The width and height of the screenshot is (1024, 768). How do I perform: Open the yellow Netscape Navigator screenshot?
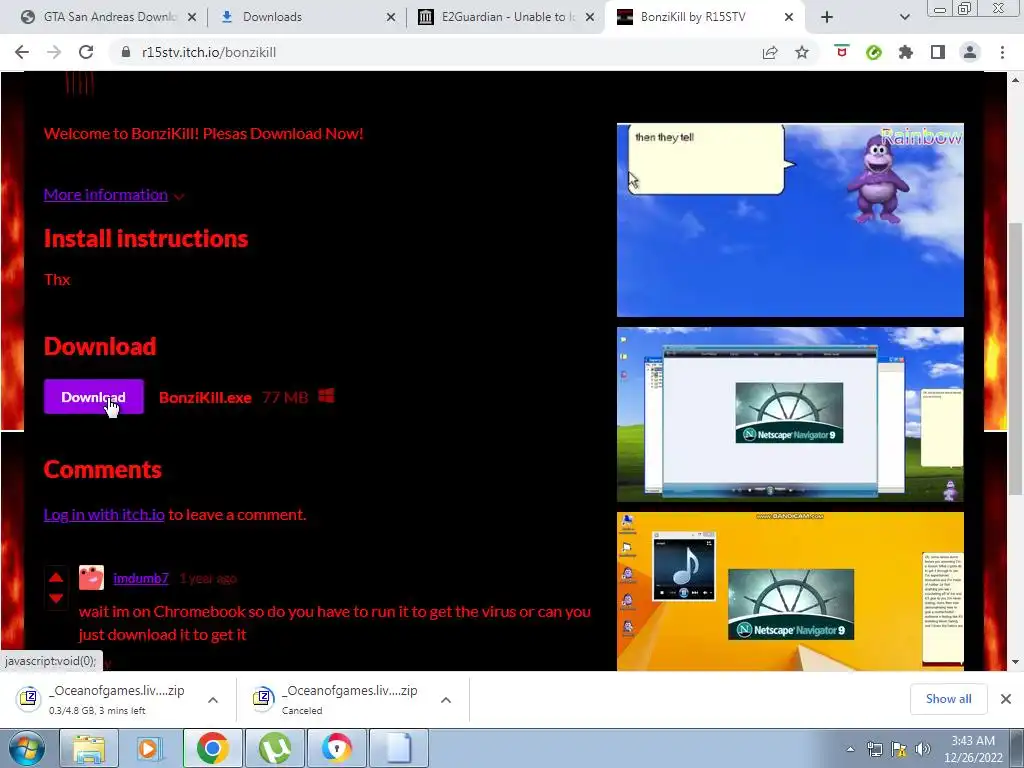[790, 591]
